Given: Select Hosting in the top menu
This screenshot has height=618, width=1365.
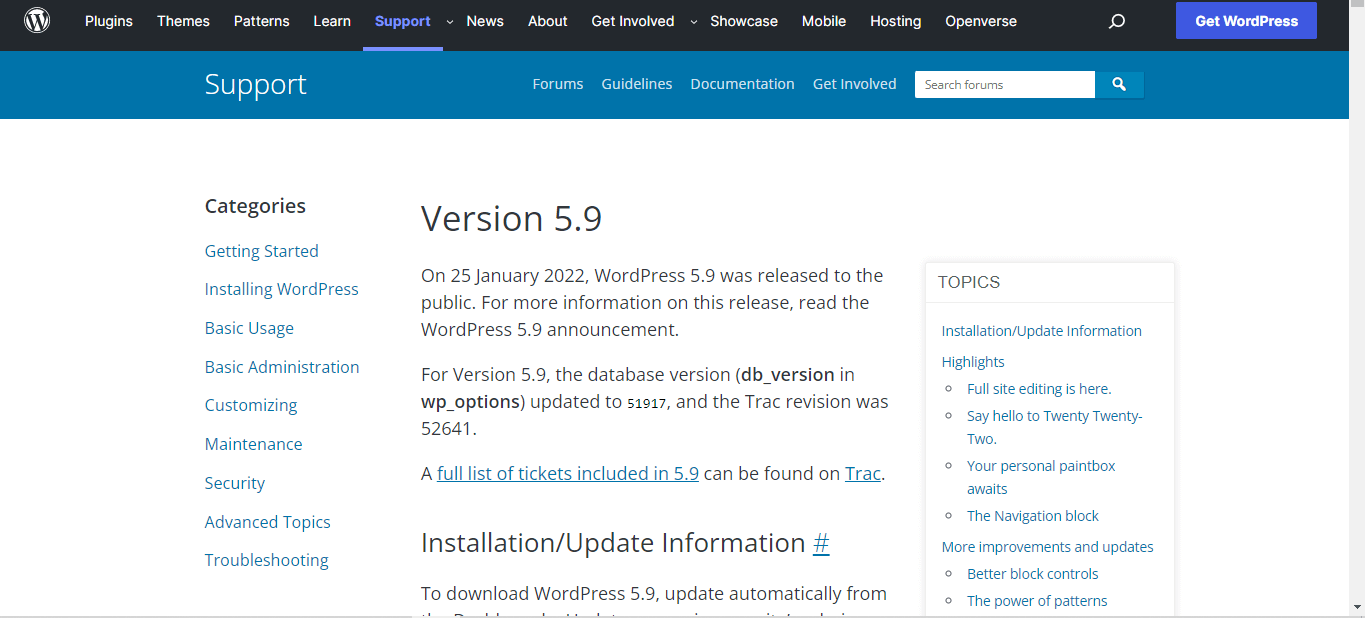Looking at the screenshot, I should [x=896, y=21].
